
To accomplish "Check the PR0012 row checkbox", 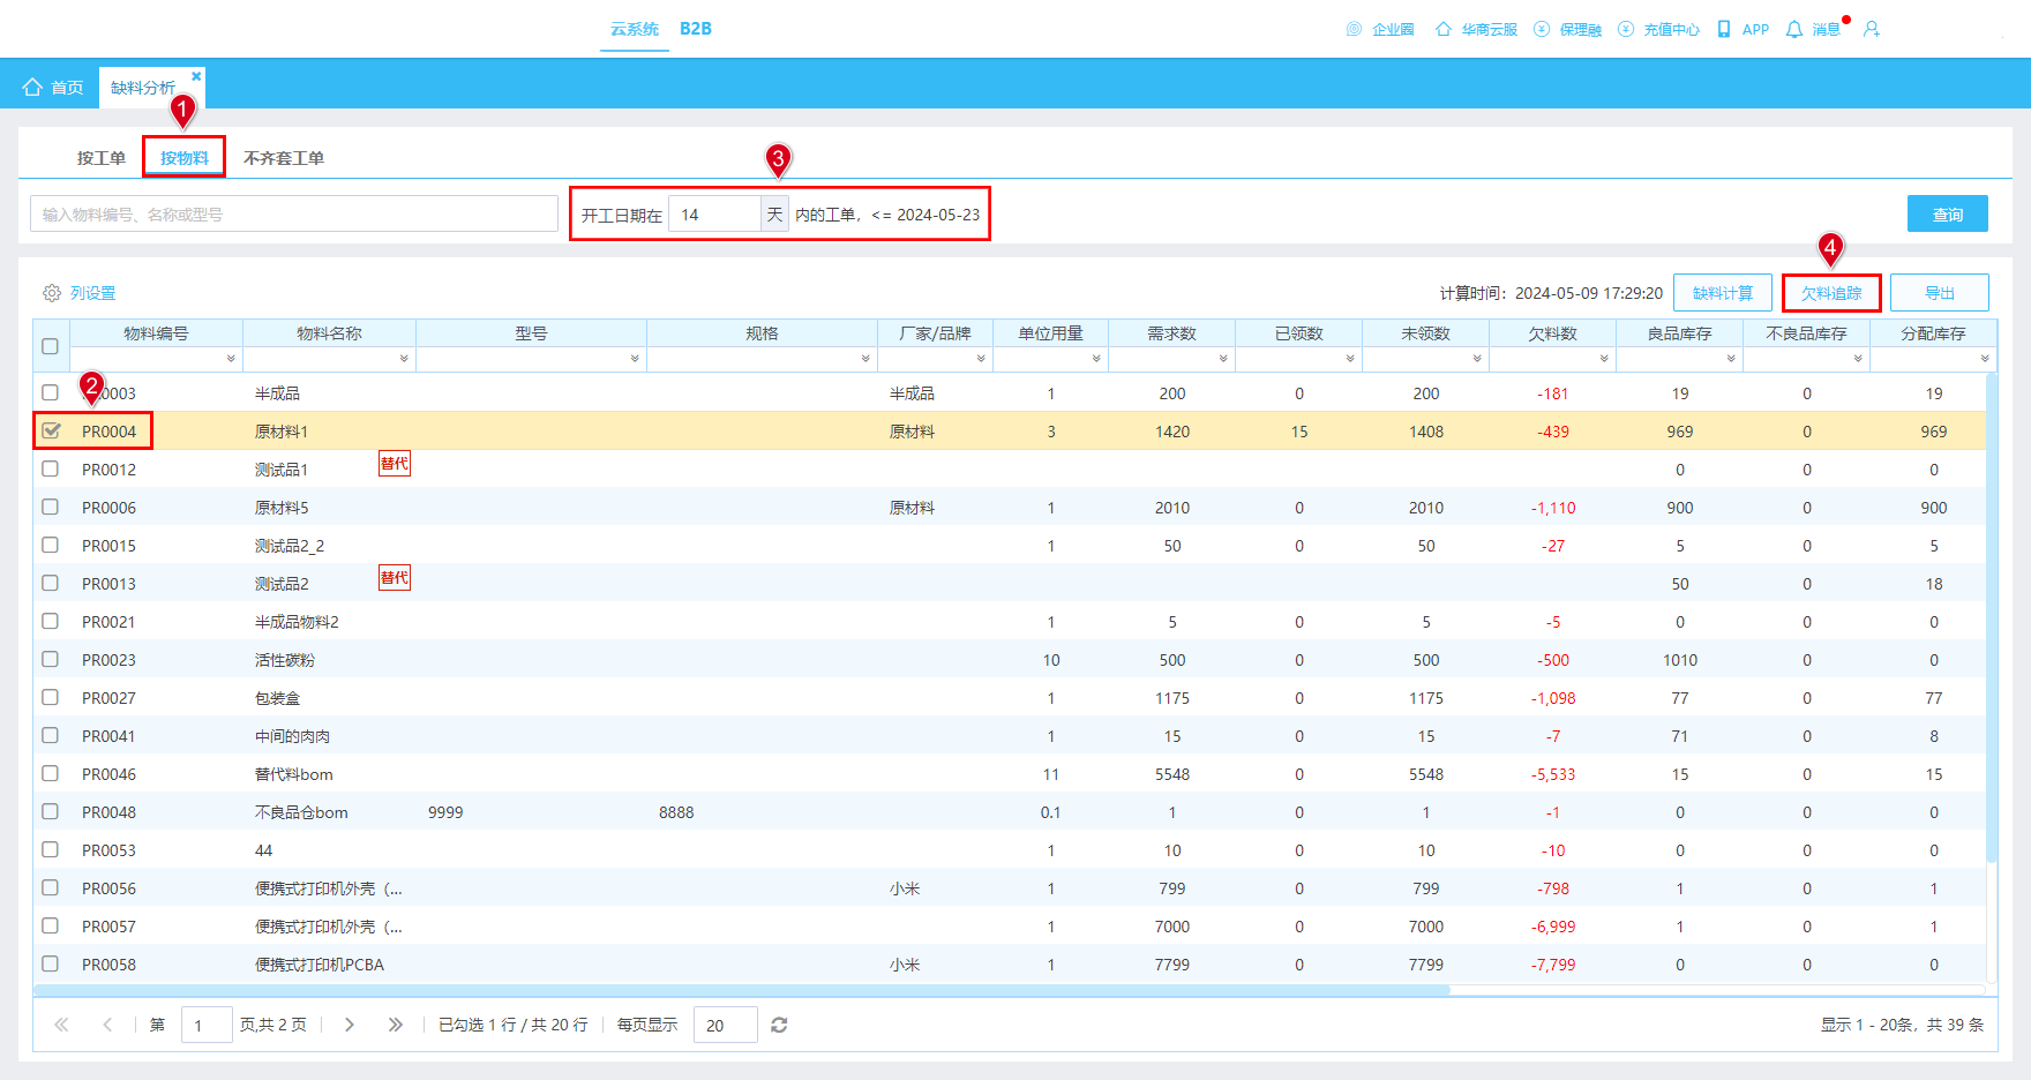I will click(50, 469).
